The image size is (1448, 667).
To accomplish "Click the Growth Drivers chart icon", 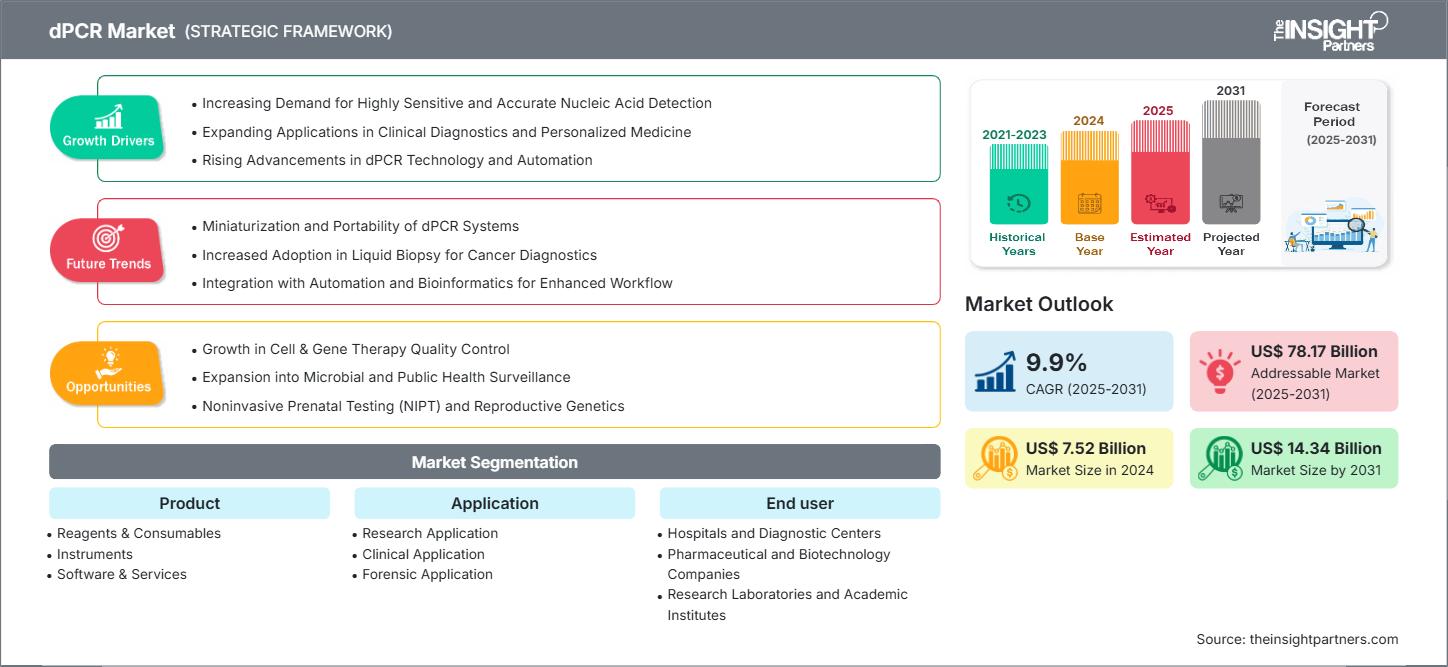I will tap(107, 118).
